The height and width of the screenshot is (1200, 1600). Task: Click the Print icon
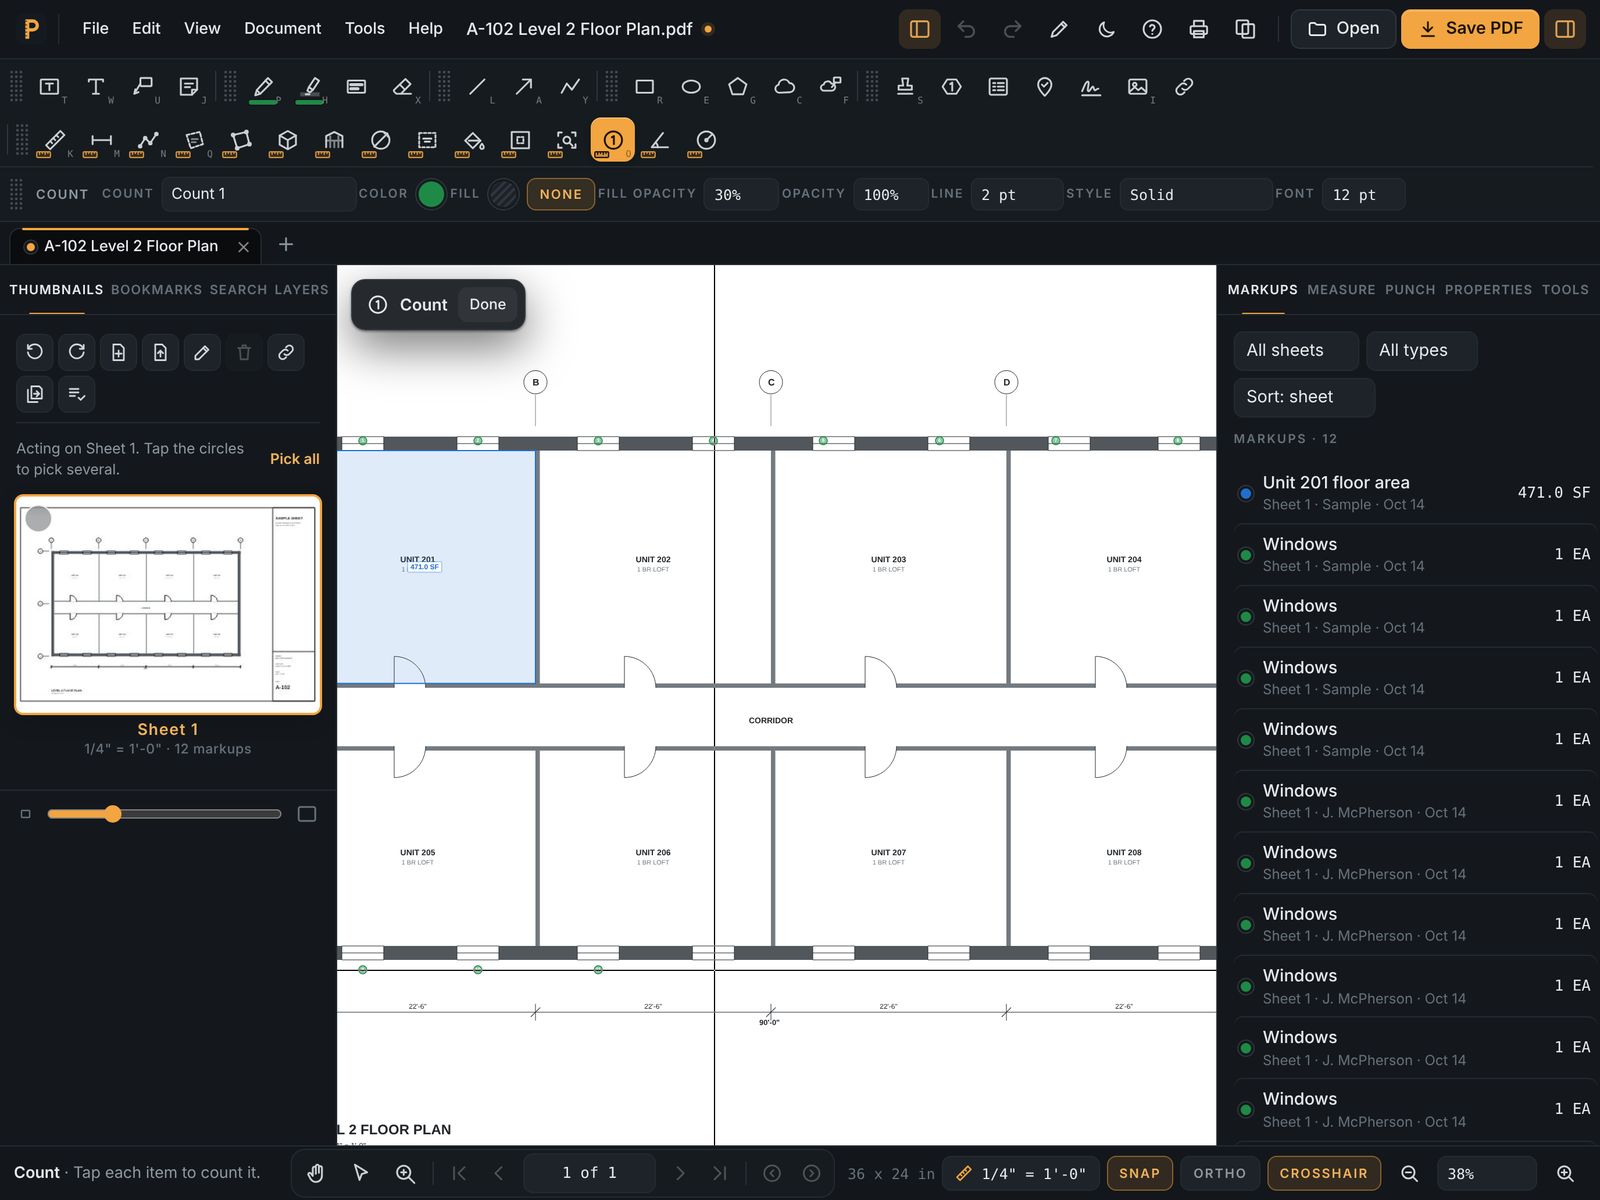(1198, 29)
